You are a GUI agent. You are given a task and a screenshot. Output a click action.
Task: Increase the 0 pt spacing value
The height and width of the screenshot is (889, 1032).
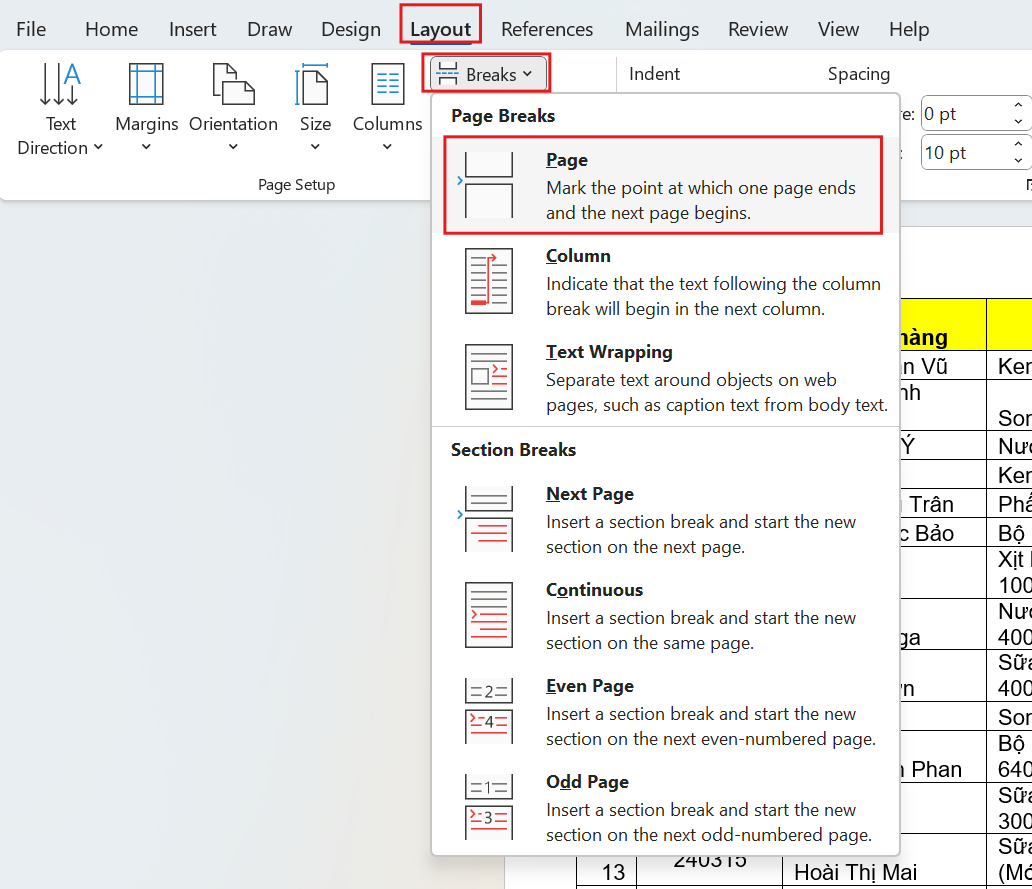pyautogui.click(x=1018, y=105)
